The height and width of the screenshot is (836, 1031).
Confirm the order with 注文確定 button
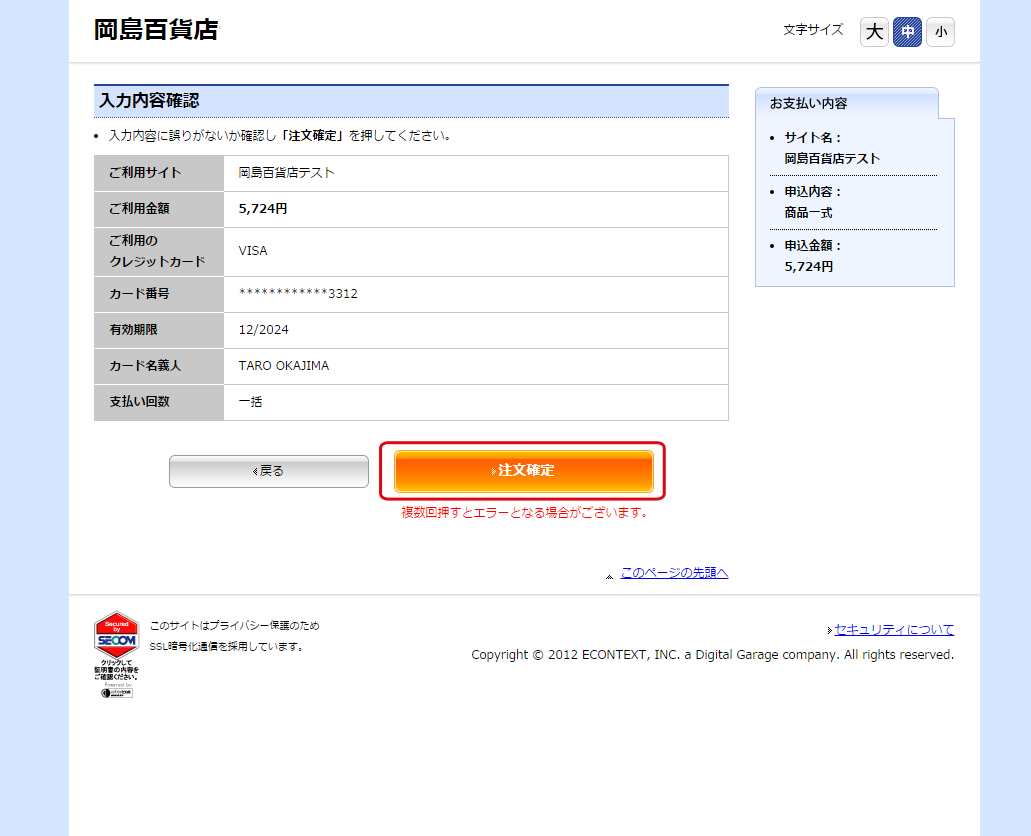pos(523,470)
